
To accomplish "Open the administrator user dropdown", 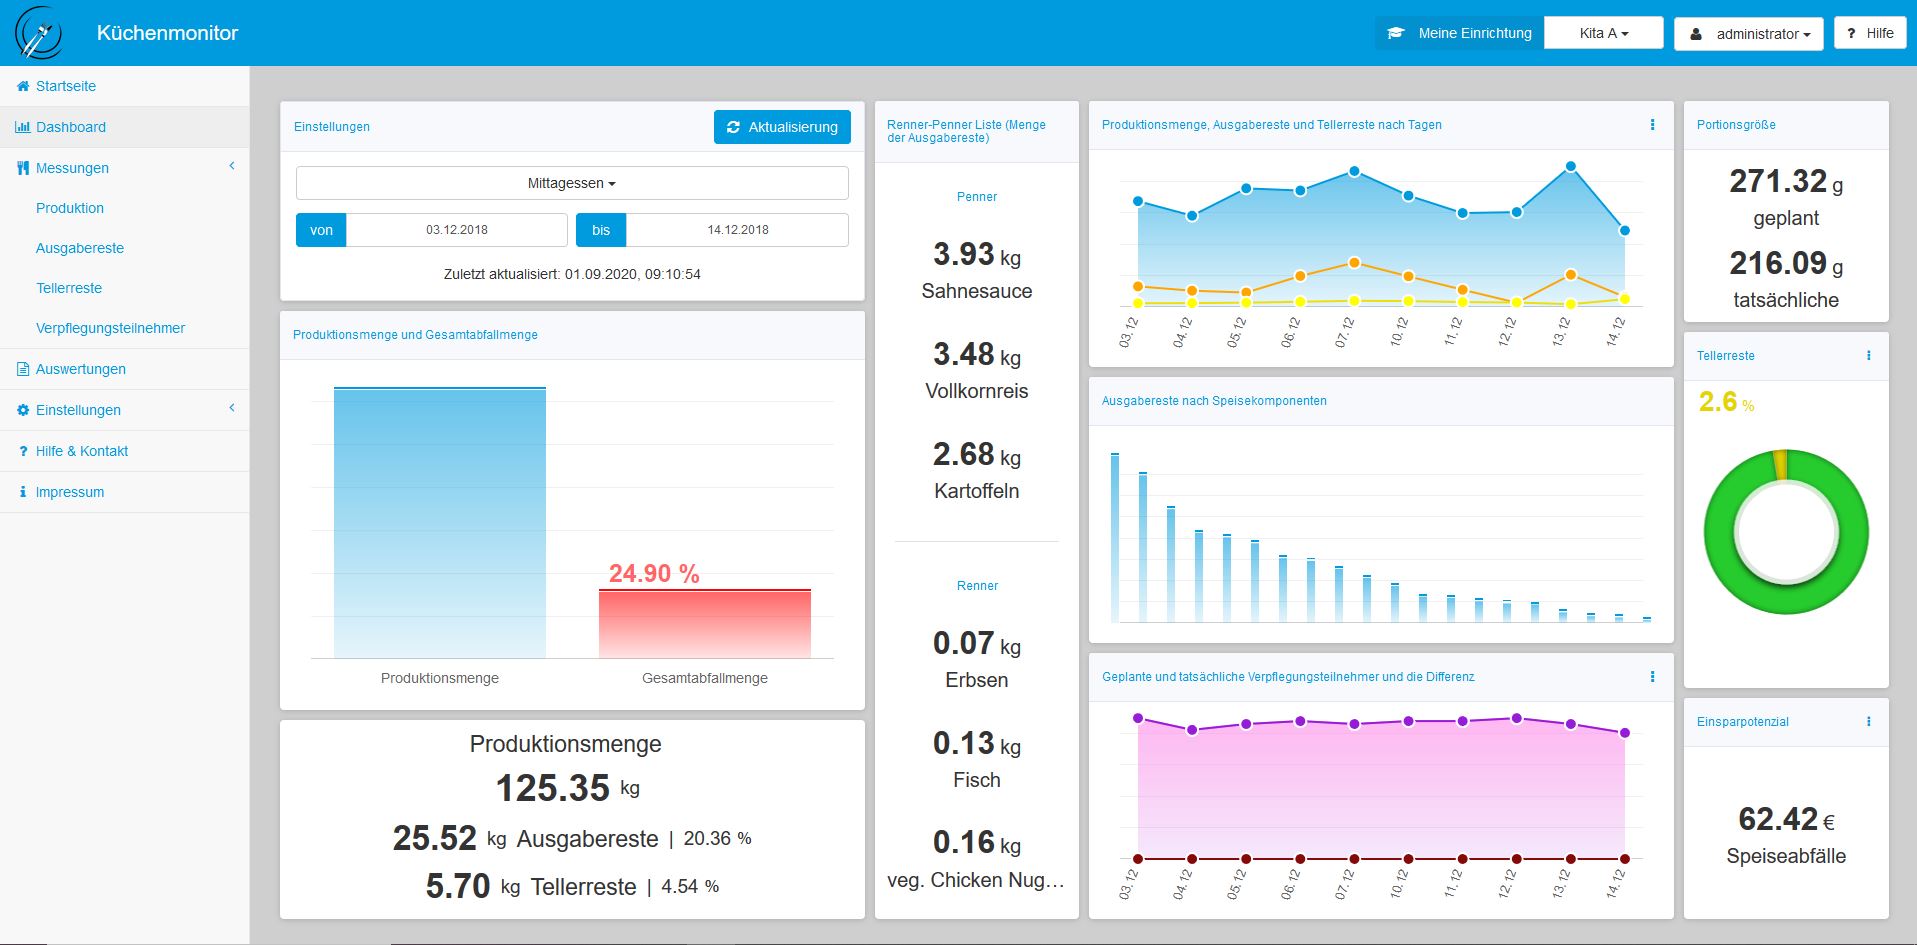I will click(x=1748, y=34).
